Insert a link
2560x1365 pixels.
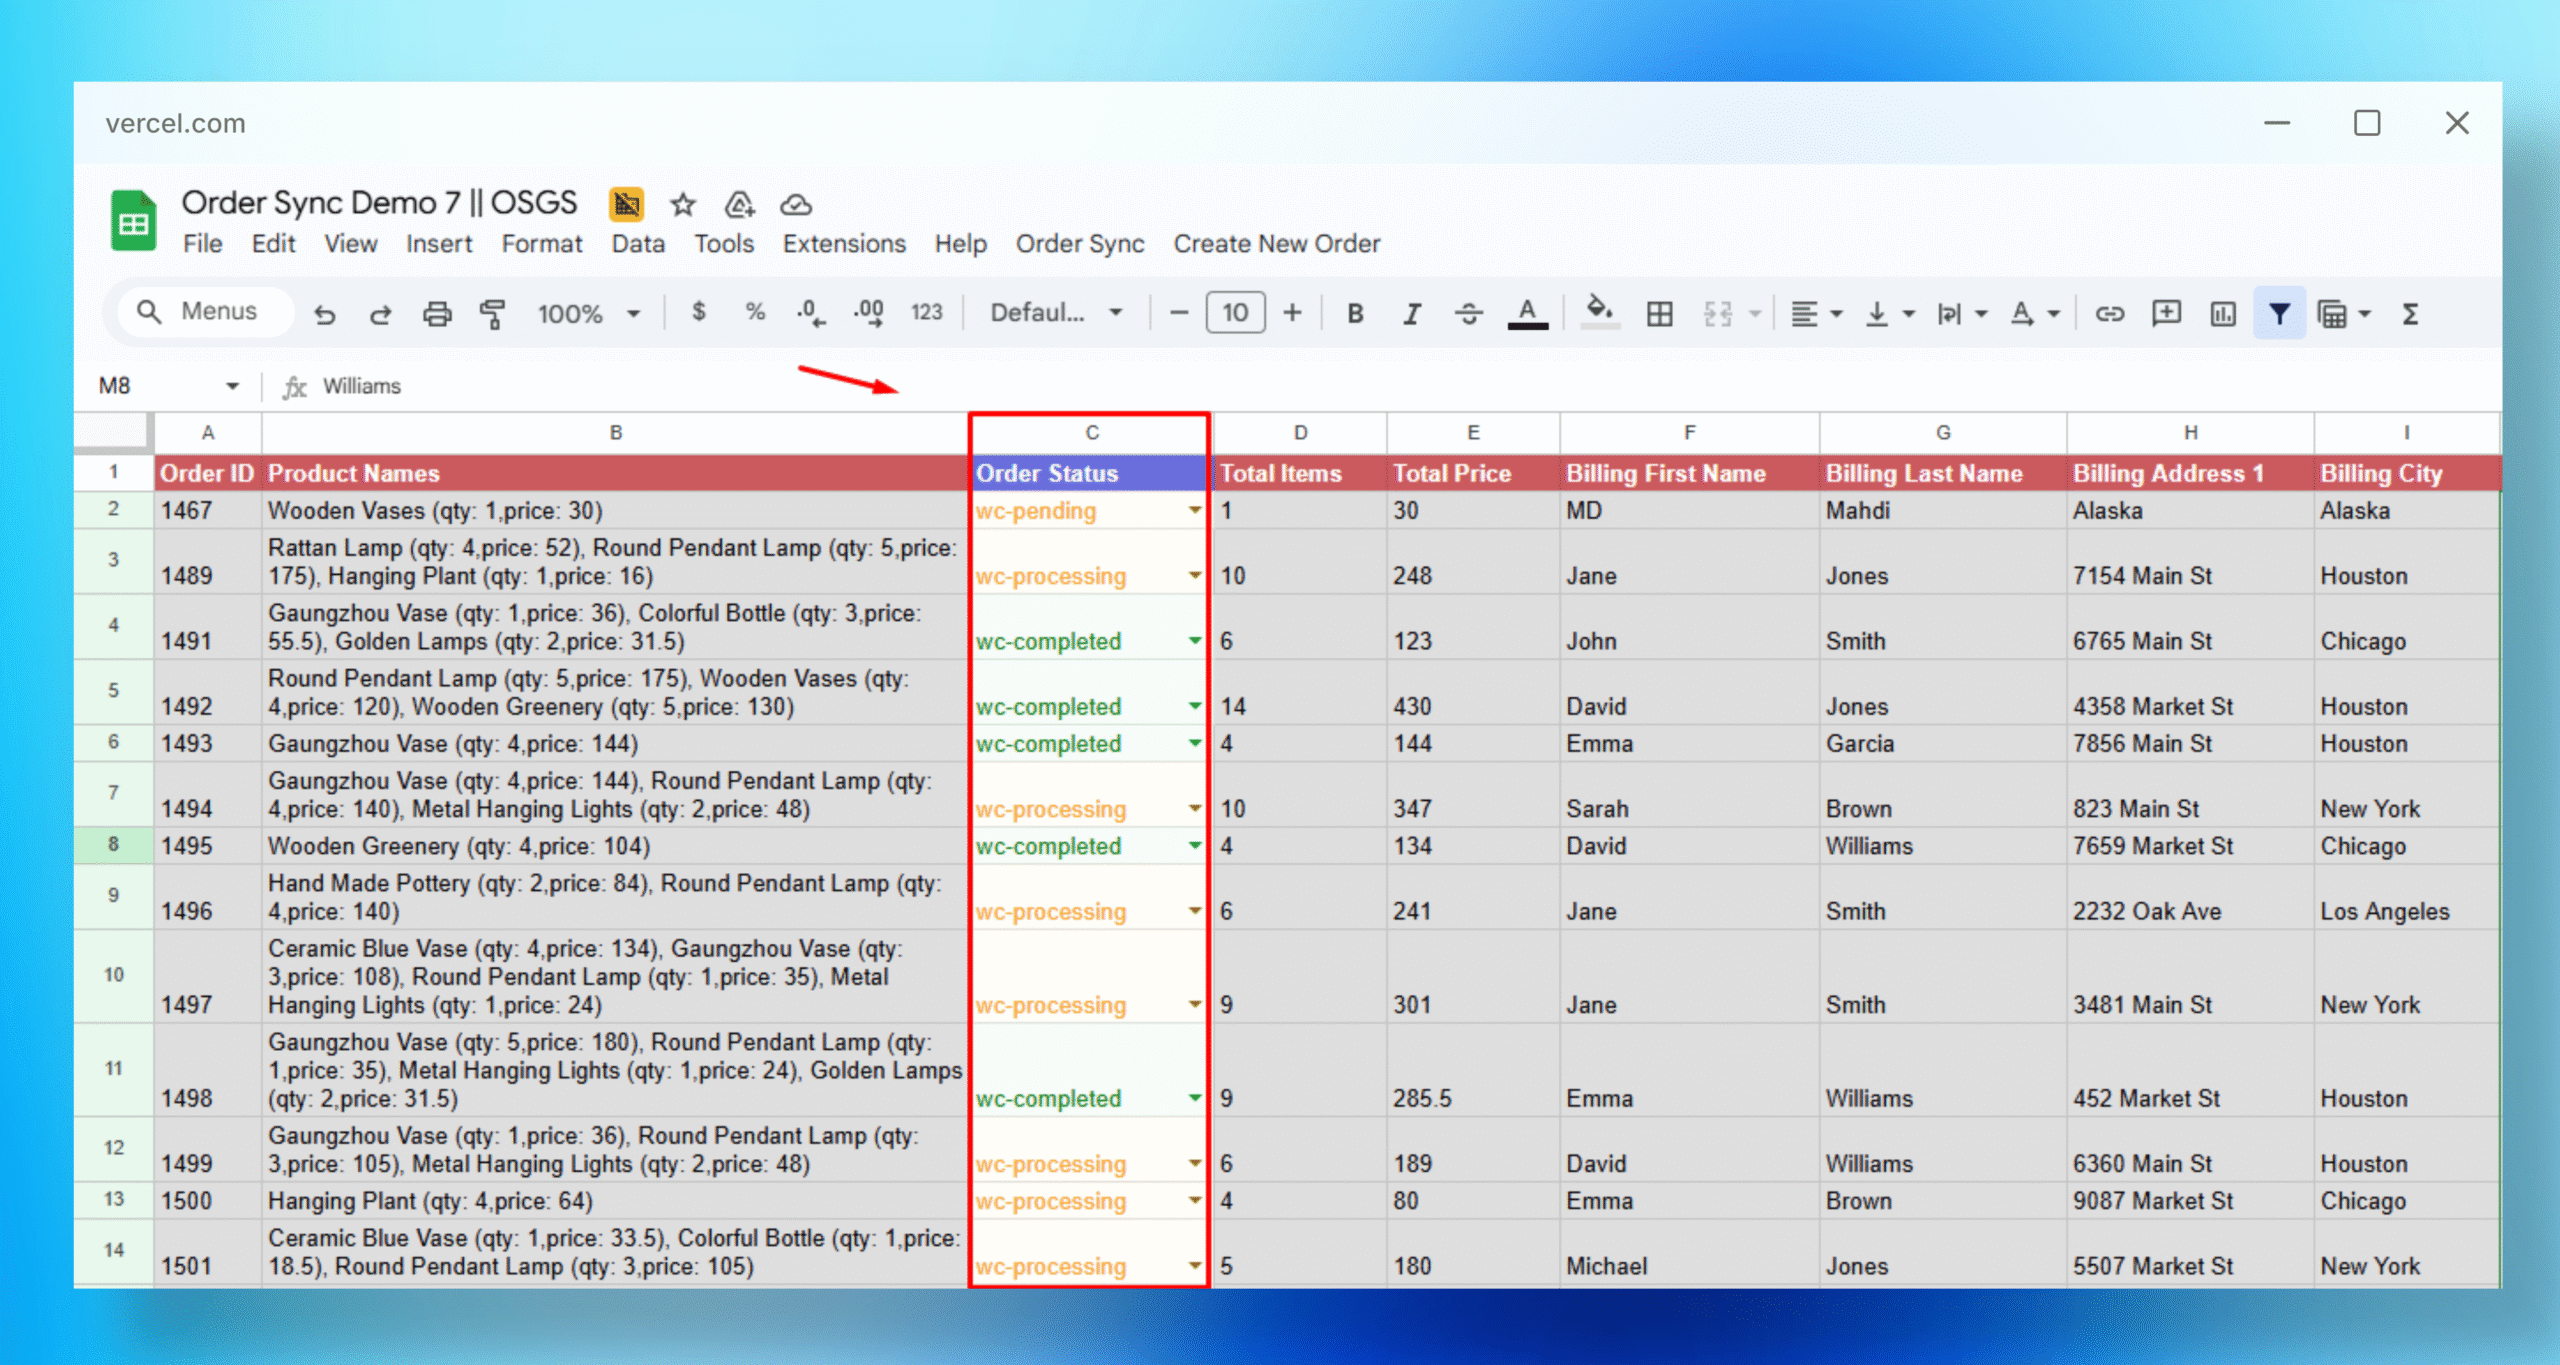(x=2109, y=314)
